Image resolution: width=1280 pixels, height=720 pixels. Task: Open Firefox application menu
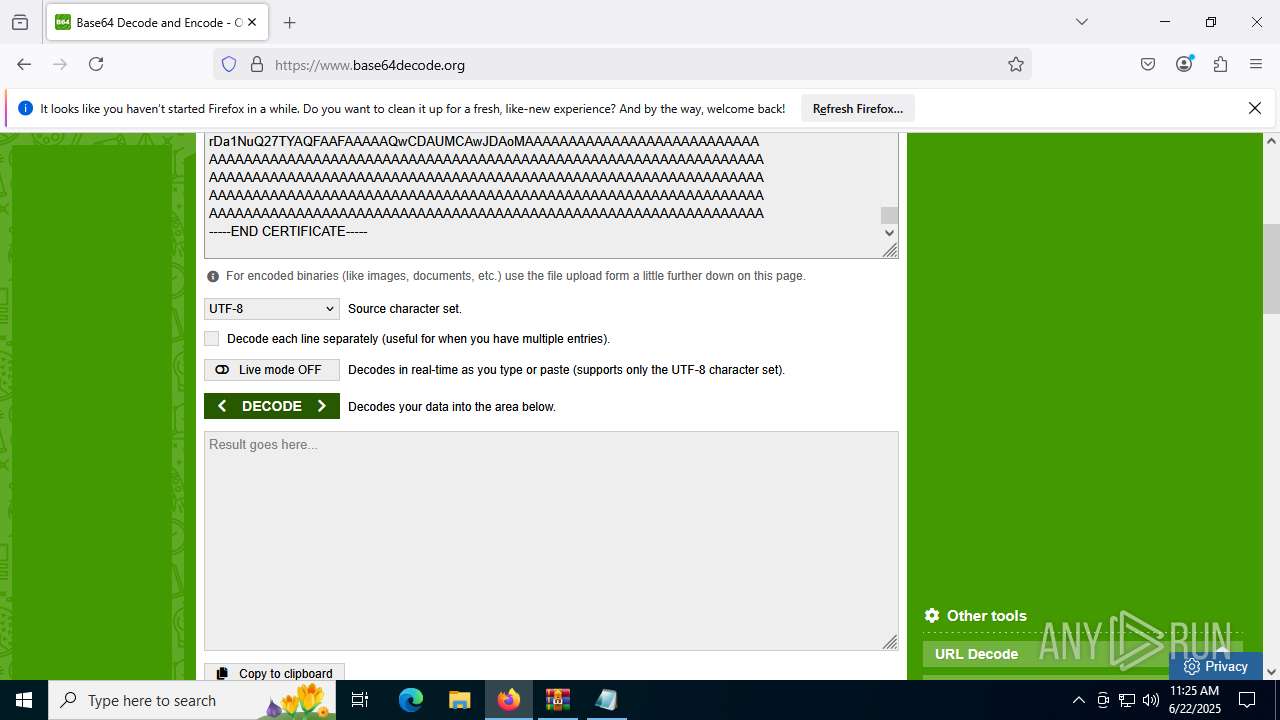(1256, 64)
